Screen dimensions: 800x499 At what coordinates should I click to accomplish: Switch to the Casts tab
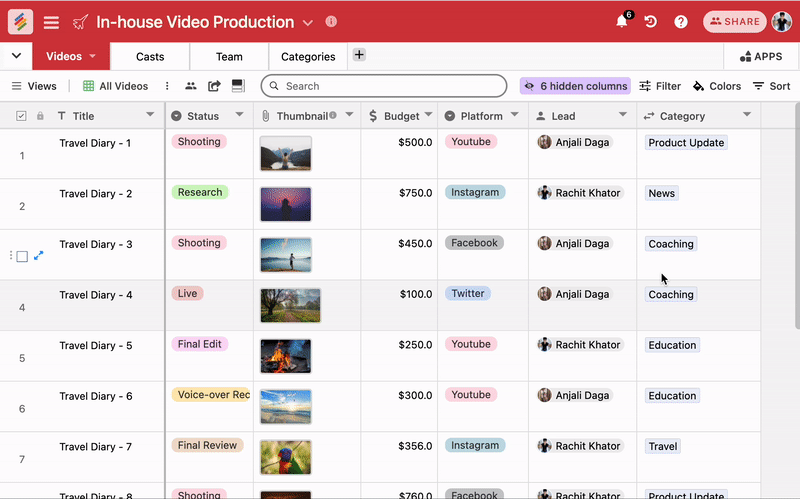pyautogui.click(x=150, y=56)
